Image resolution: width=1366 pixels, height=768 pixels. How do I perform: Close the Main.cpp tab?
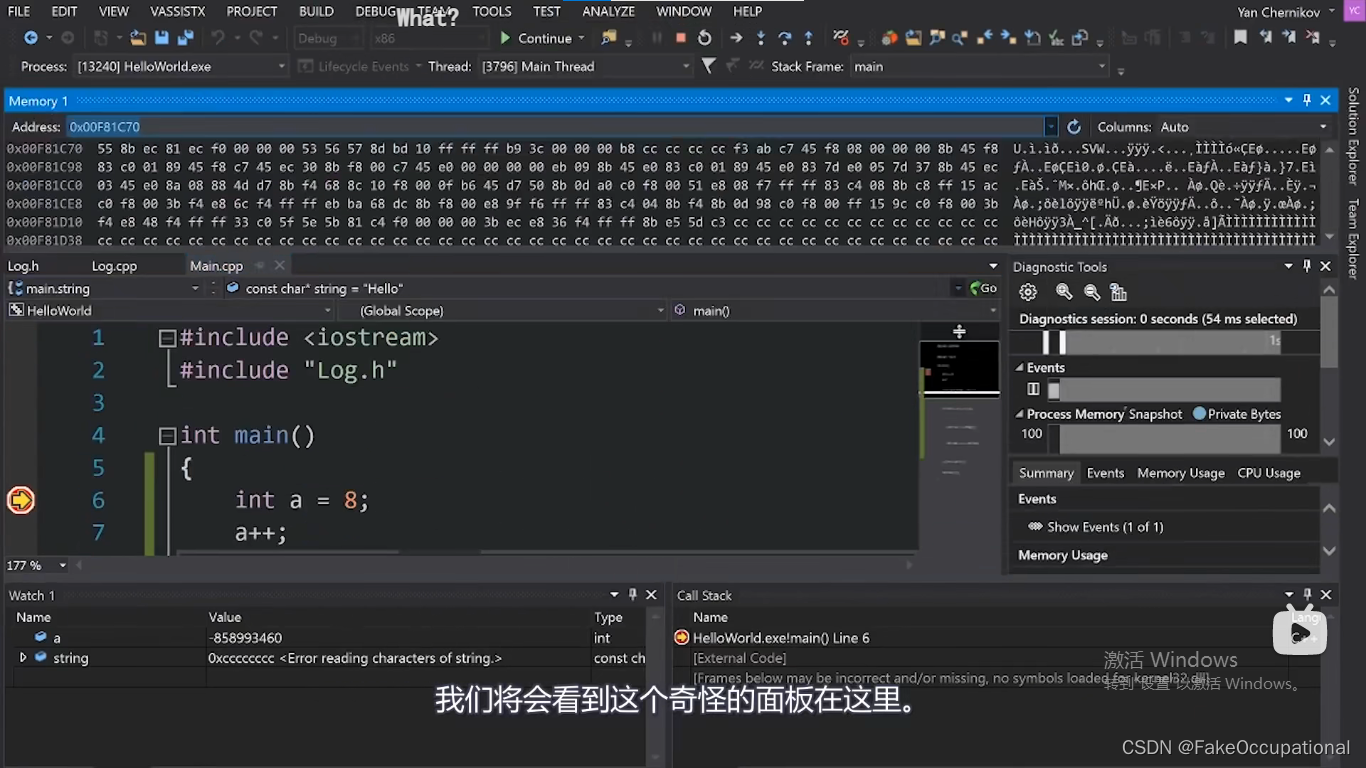click(280, 266)
